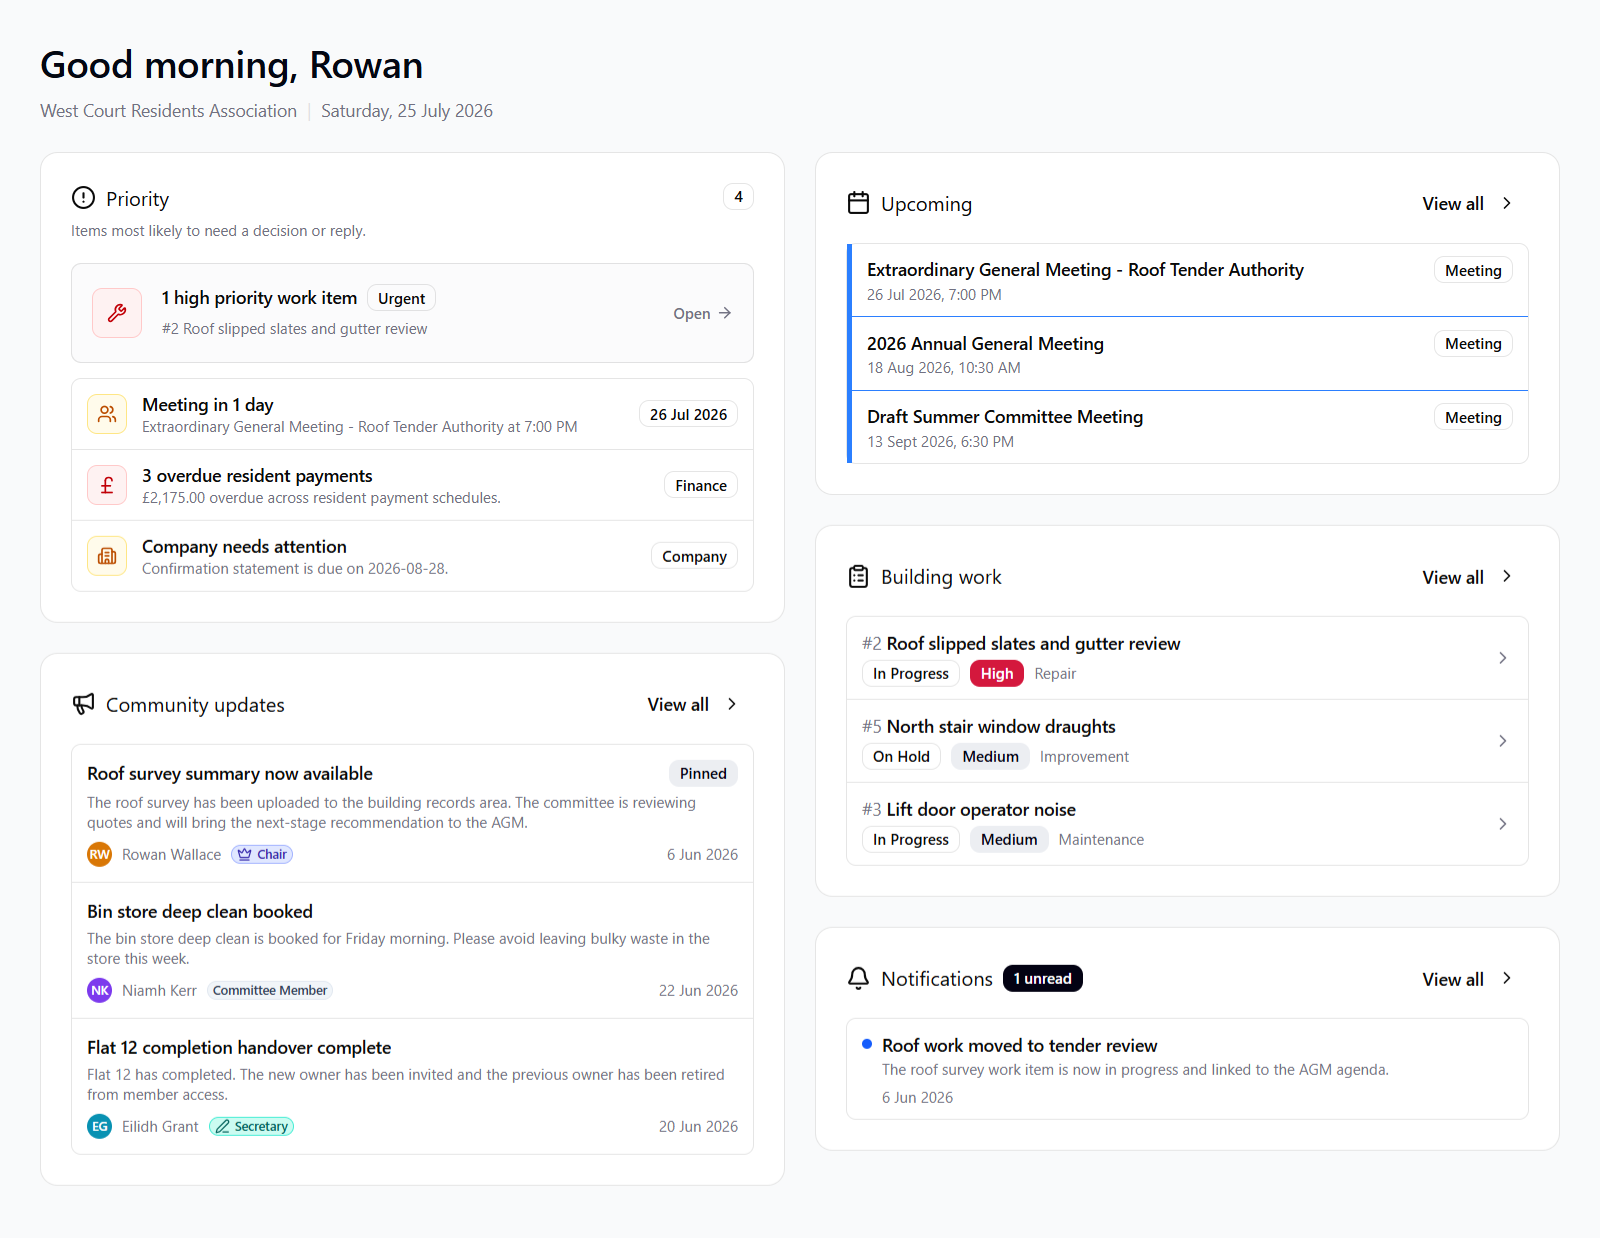Click the High priority badge
The height and width of the screenshot is (1238, 1600).
pos(997,673)
